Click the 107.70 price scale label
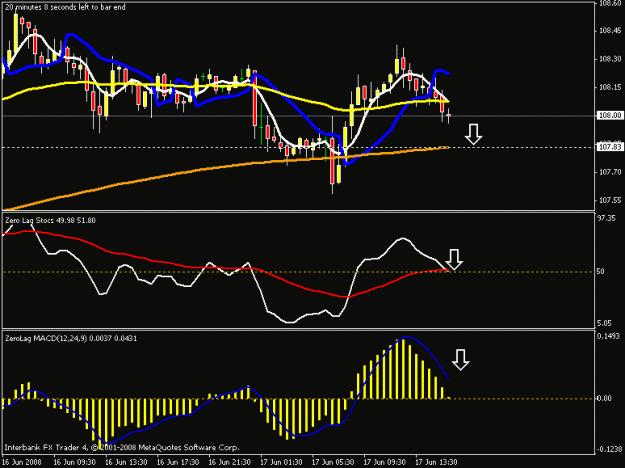 pos(610,172)
